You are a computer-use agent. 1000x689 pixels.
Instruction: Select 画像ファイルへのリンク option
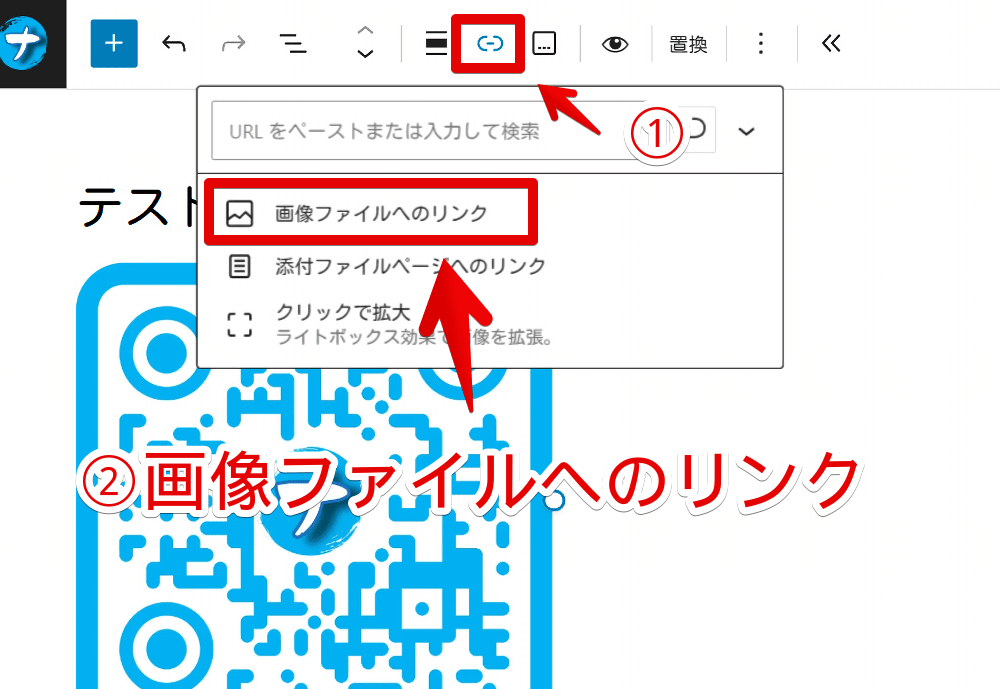tap(371, 213)
